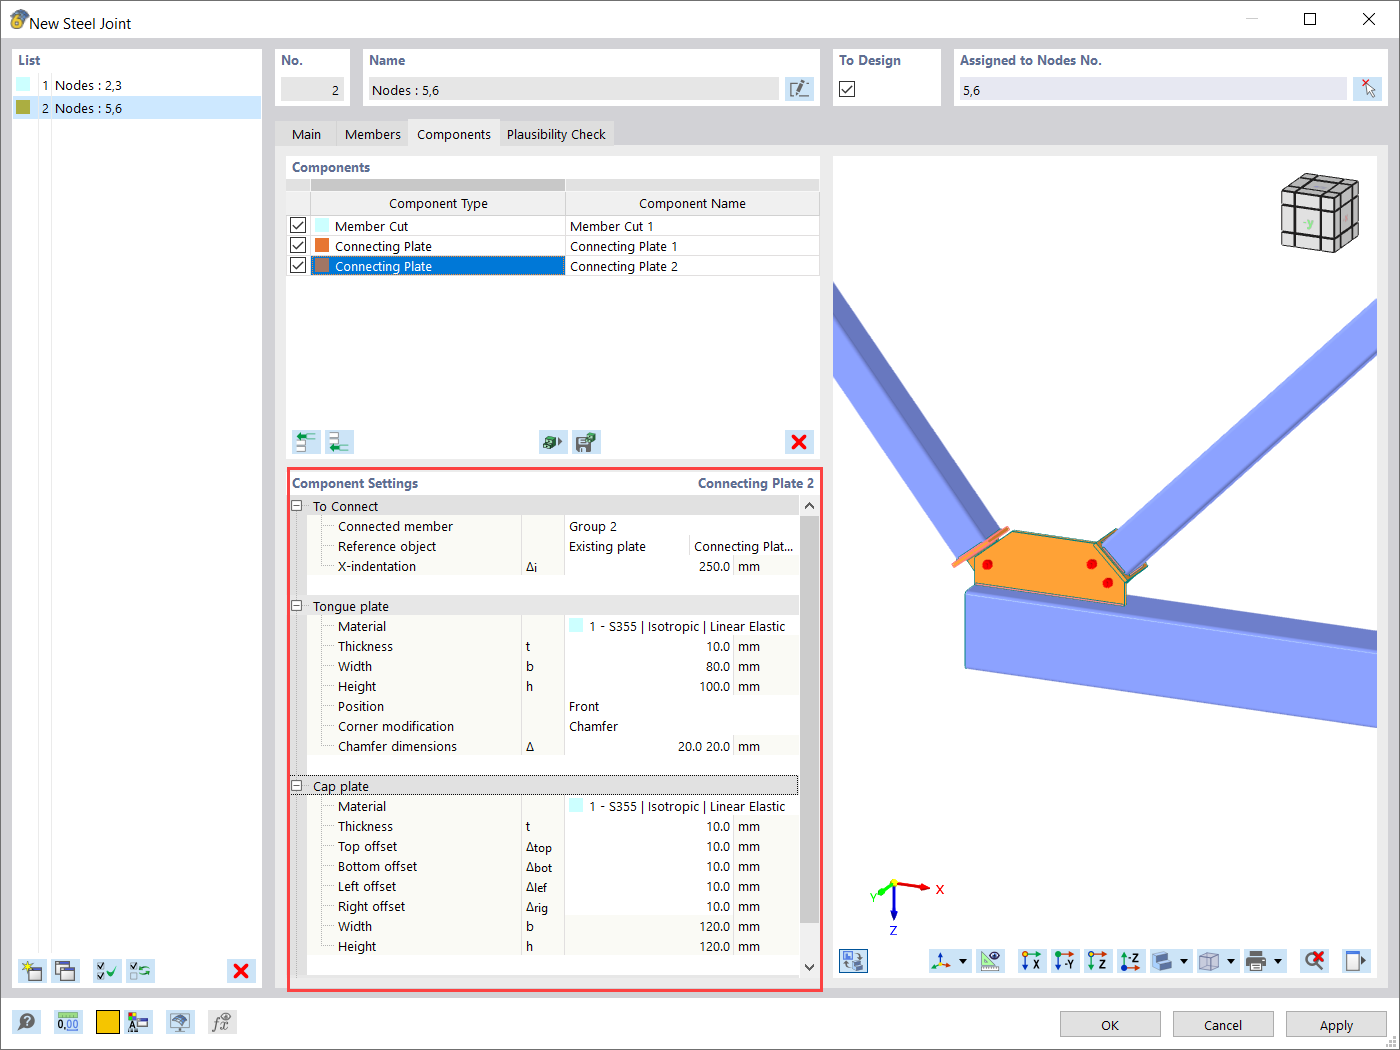Open axis system dropdown arrow
The height and width of the screenshot is (1050, 1400).
(x=963, y=961)
